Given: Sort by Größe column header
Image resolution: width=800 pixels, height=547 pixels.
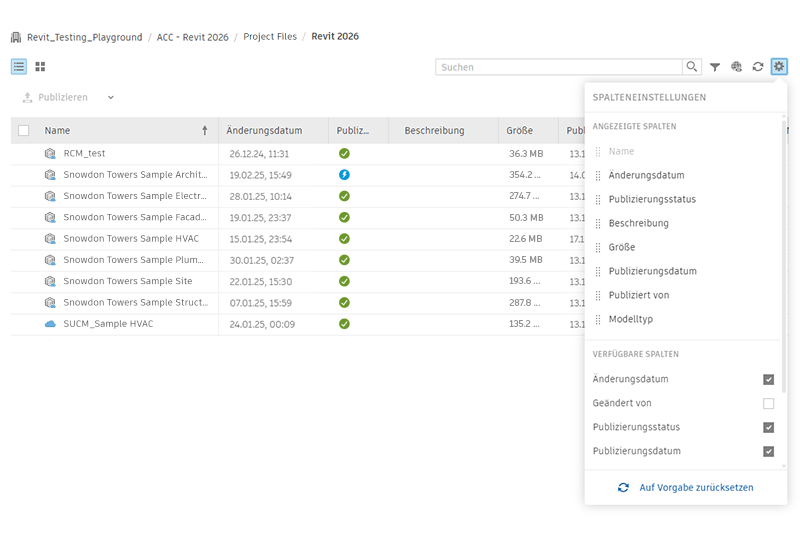Looking at the screenshot, I should pyautogui.click(x=519, y=131).
